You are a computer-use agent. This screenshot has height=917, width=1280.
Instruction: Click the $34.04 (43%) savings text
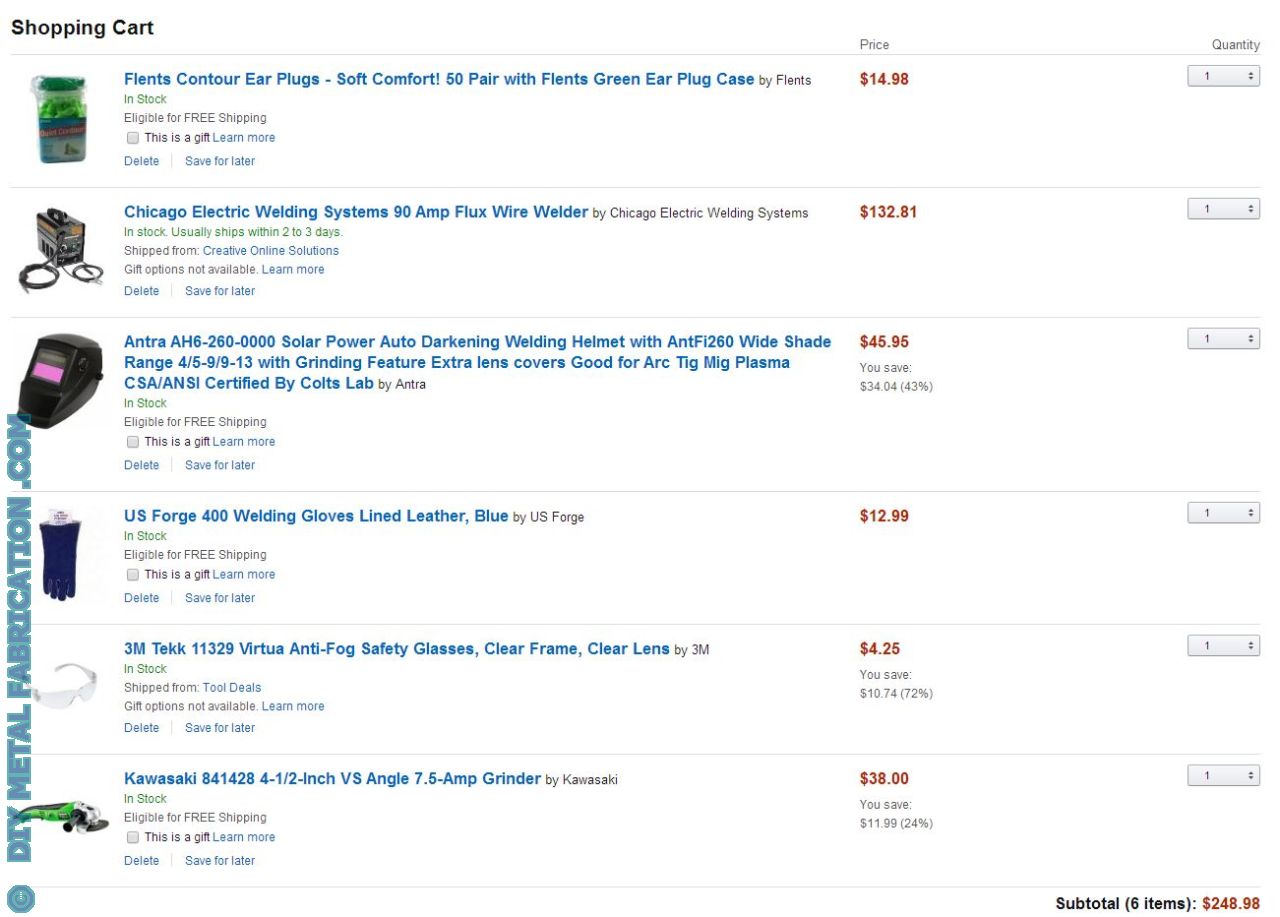point(896,387)
